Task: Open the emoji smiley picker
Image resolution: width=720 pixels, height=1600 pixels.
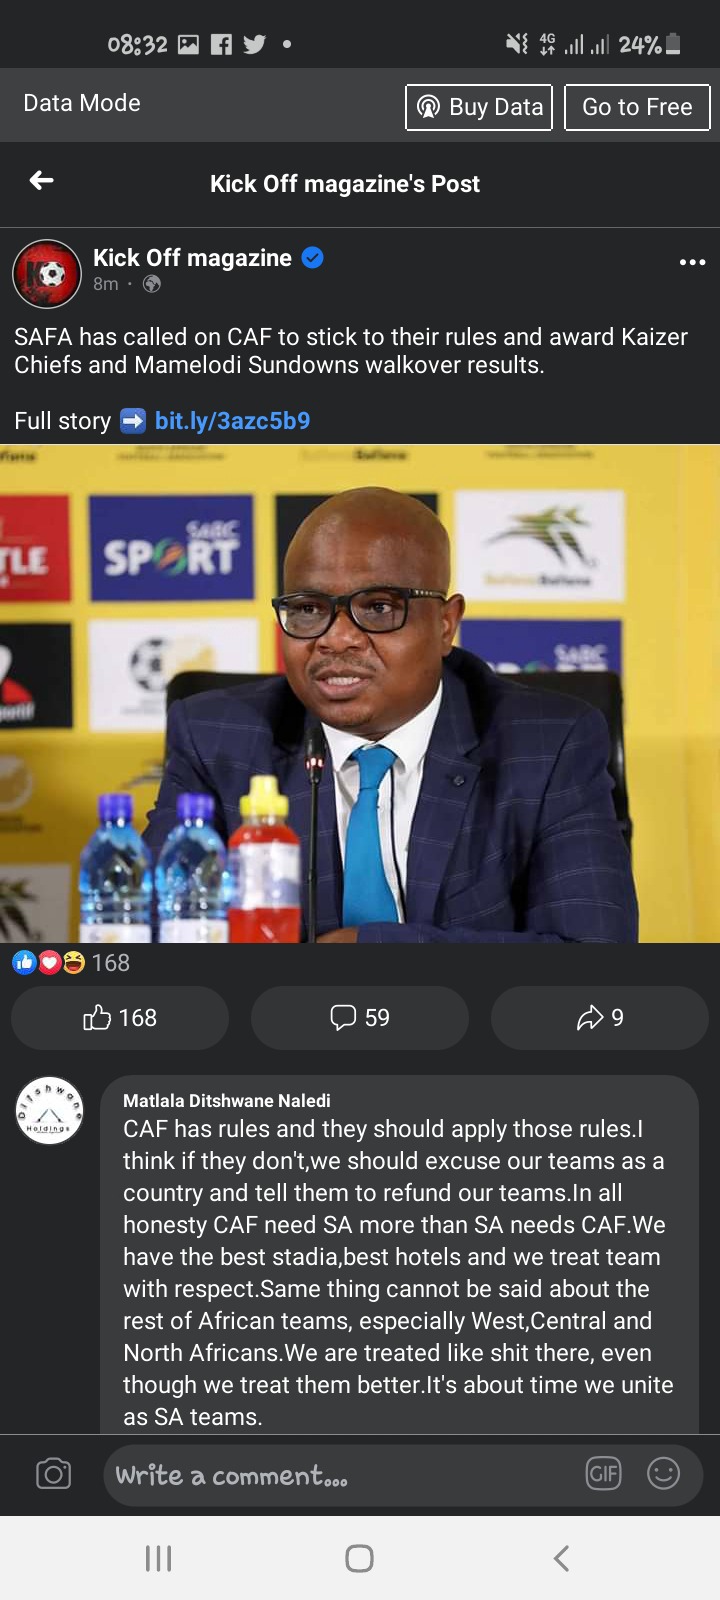Action: click(663, 1473)
